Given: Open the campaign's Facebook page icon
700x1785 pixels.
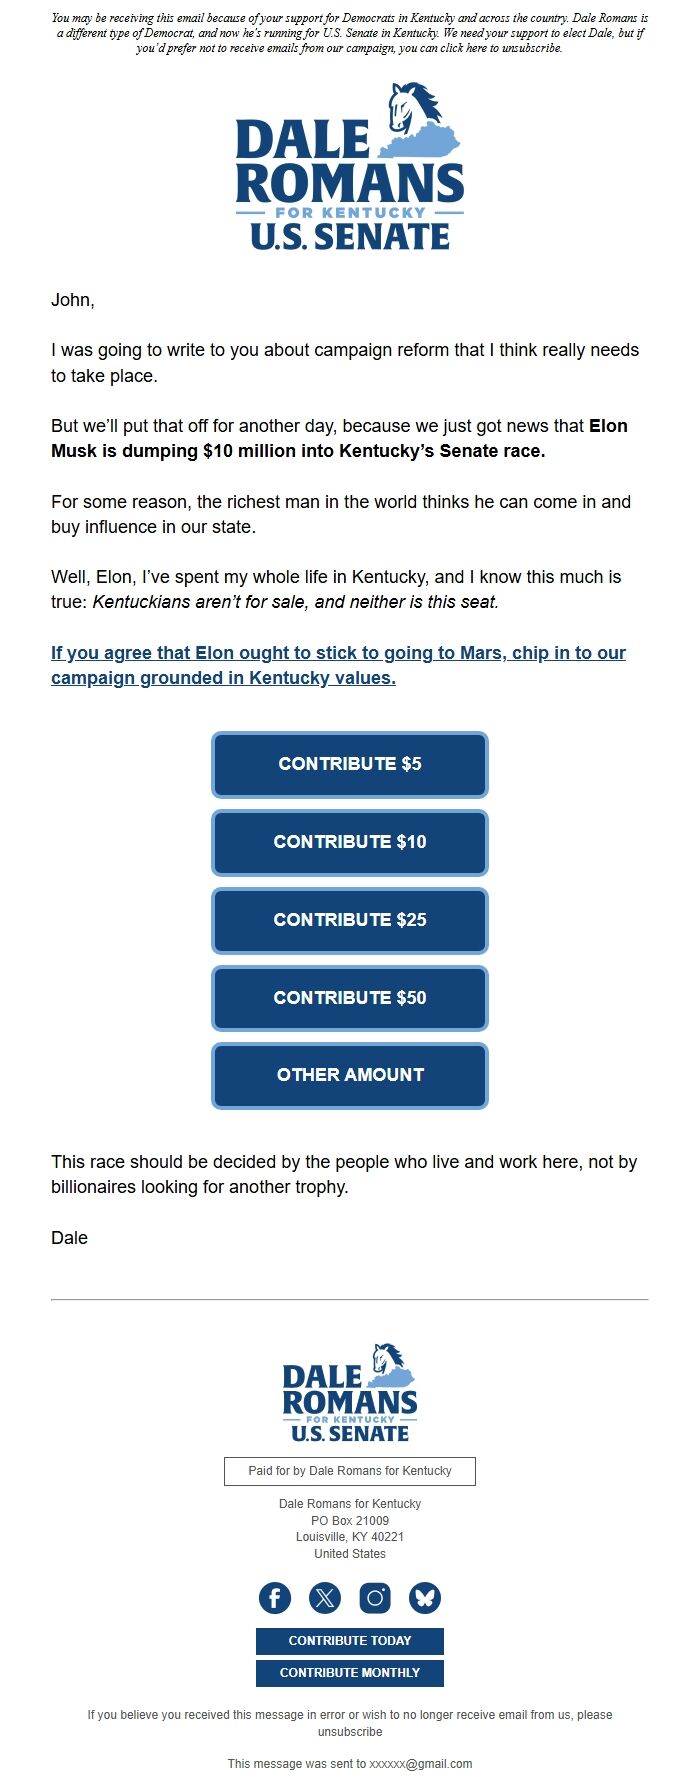Looking at the screenshot, I should click(275, 1597).
